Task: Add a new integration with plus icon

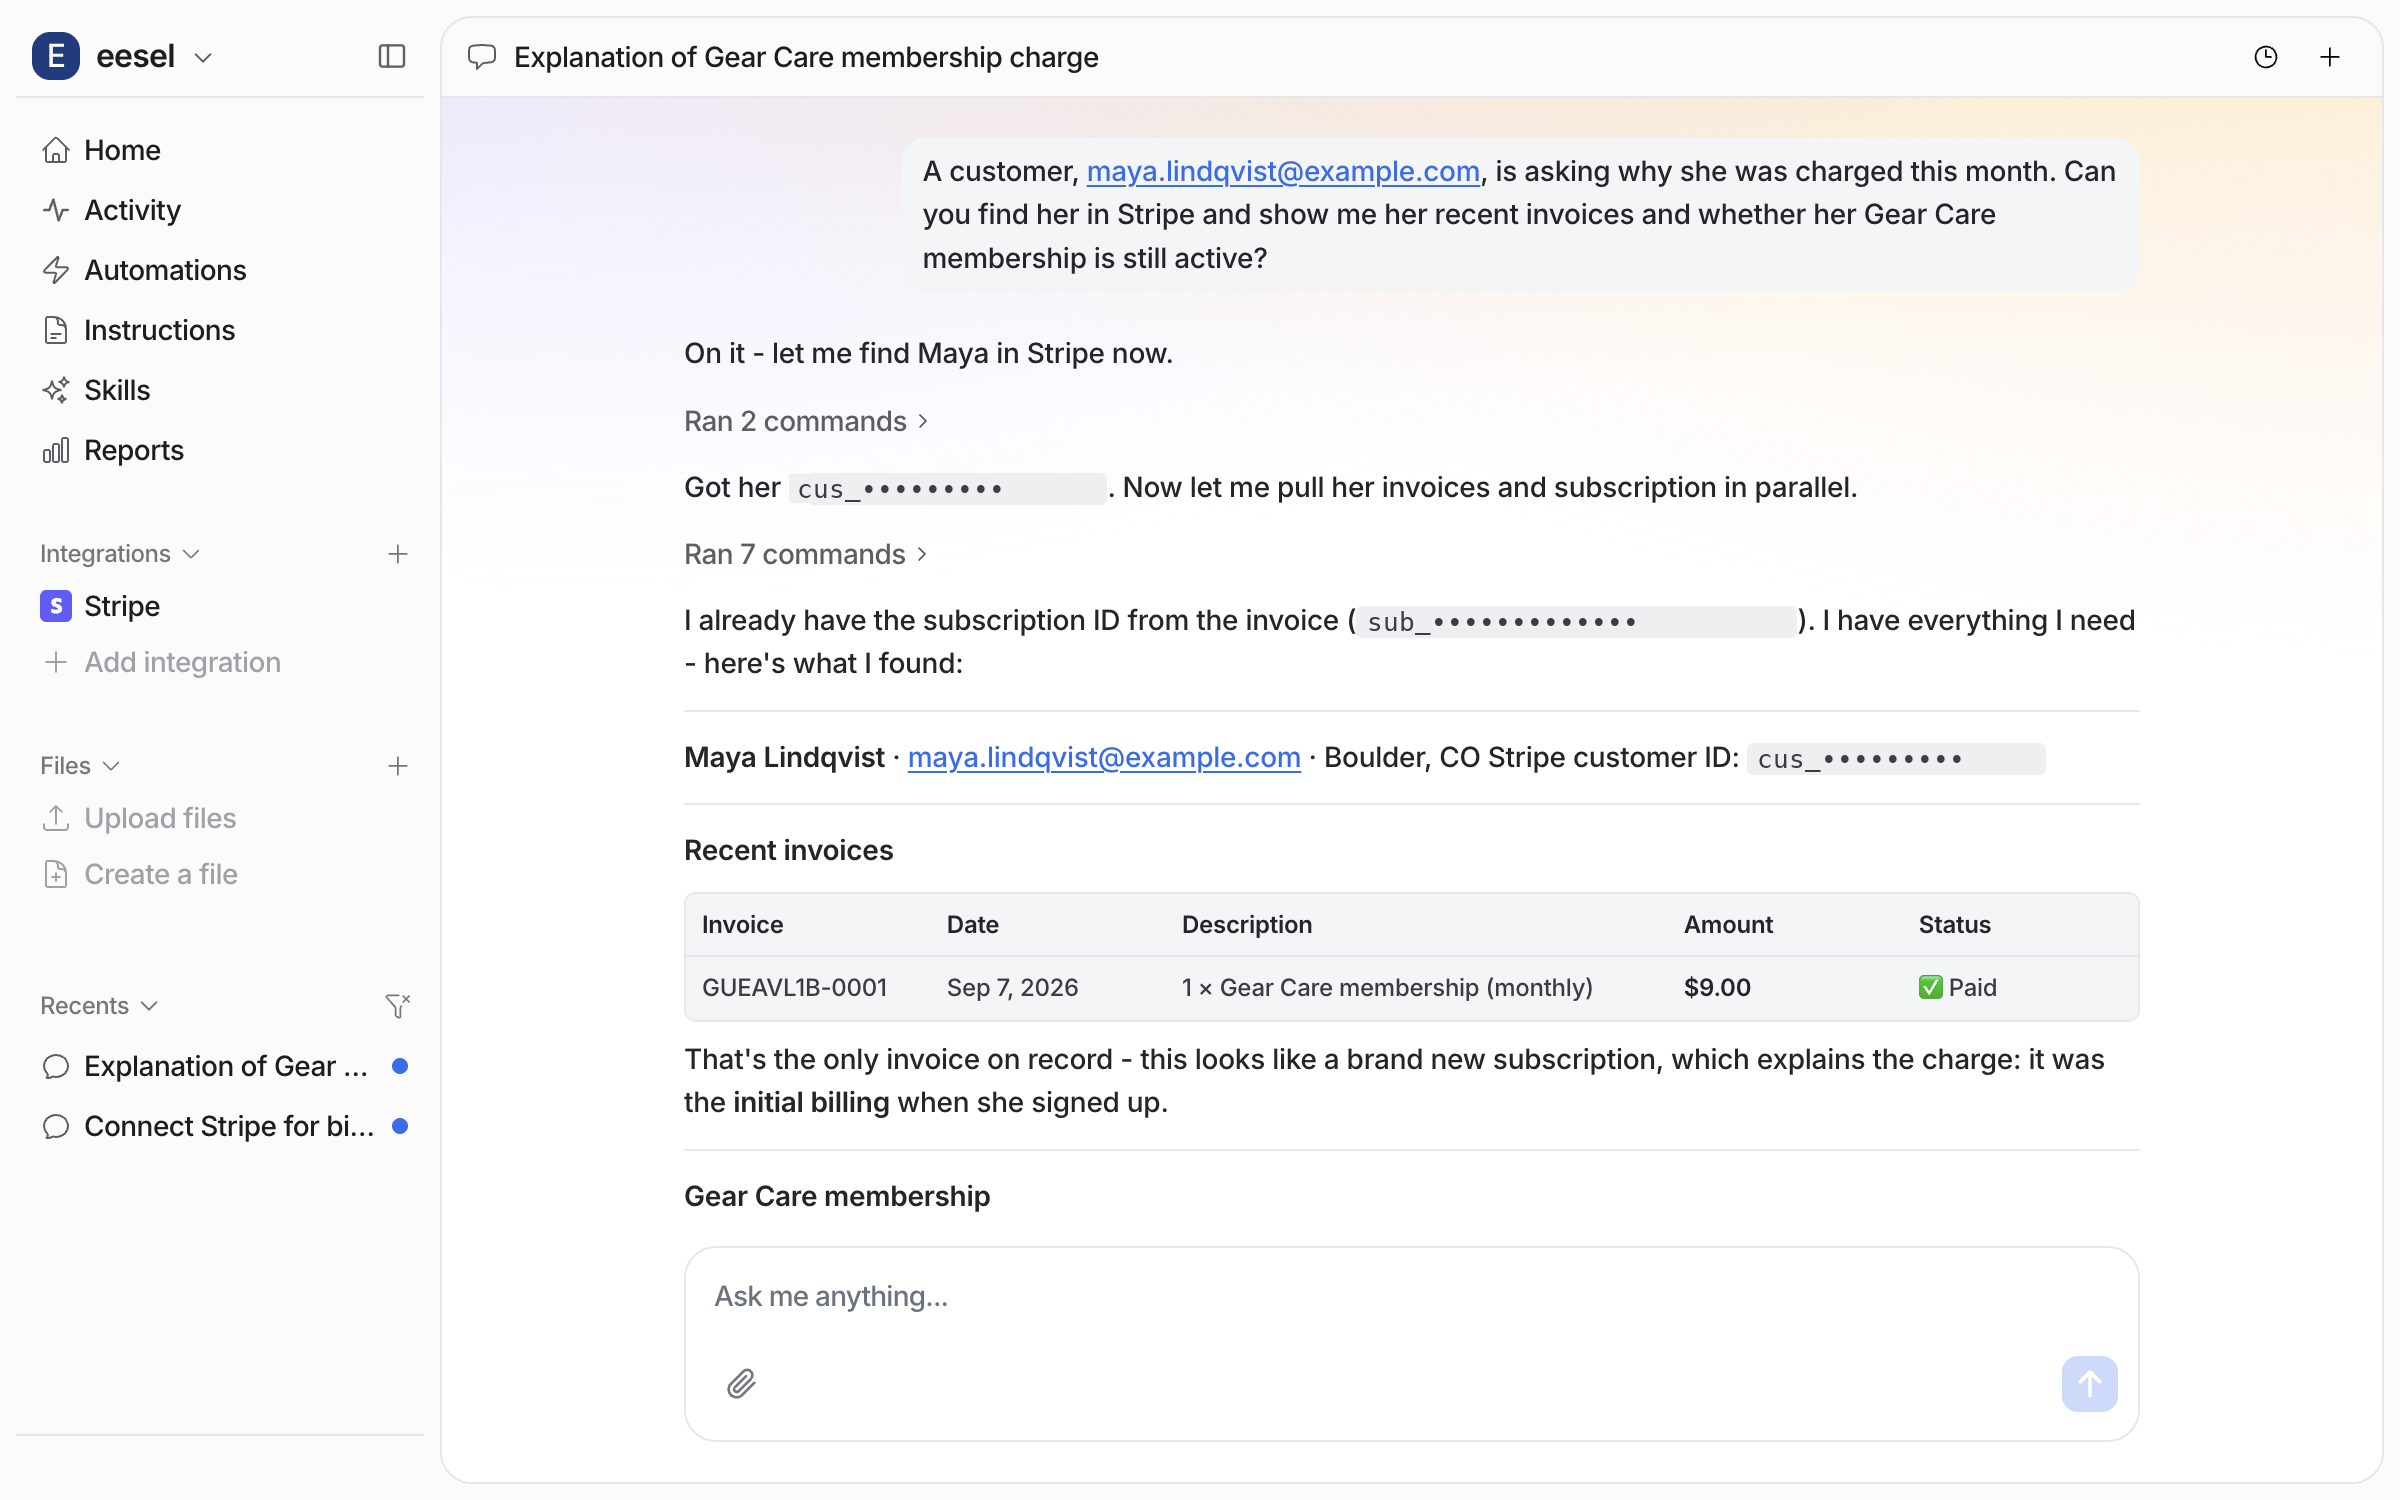Action: pos(398,554)
